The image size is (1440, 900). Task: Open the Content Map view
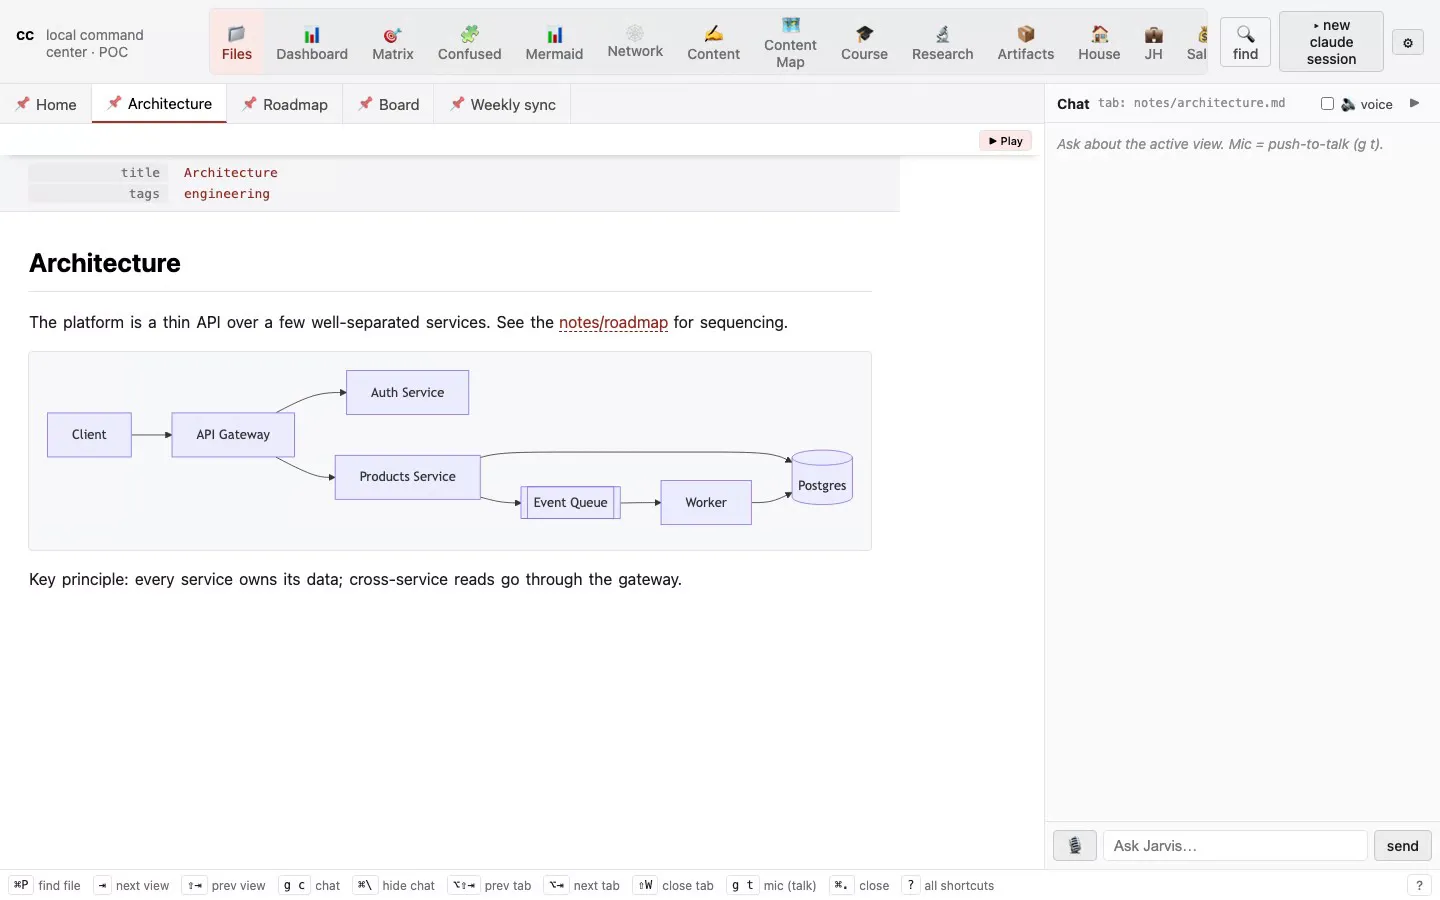(790, 42)
